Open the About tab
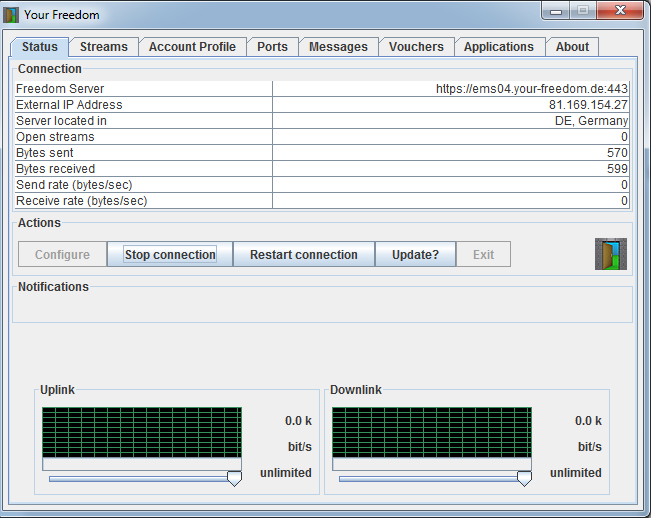The width and height of the screenshot is (651, 518). click(x=572, y=47)
